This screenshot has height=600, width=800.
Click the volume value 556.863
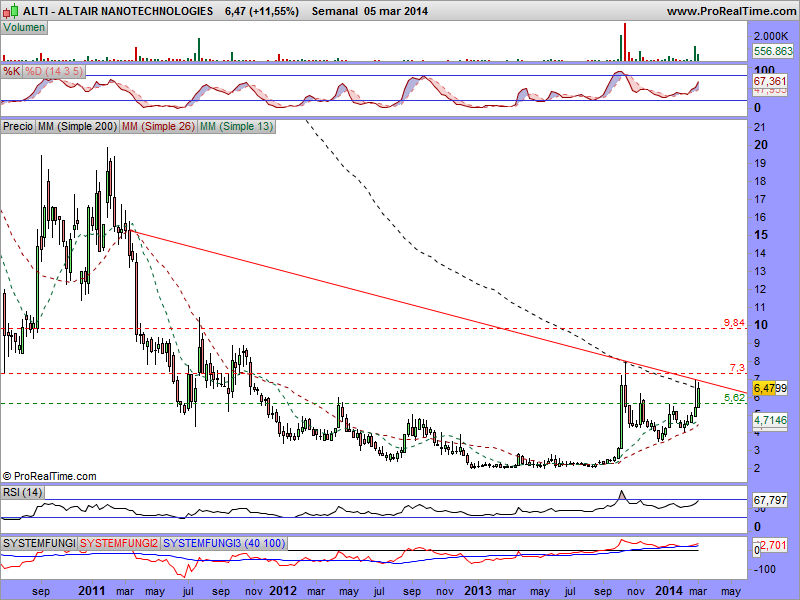tap(773, 51)
